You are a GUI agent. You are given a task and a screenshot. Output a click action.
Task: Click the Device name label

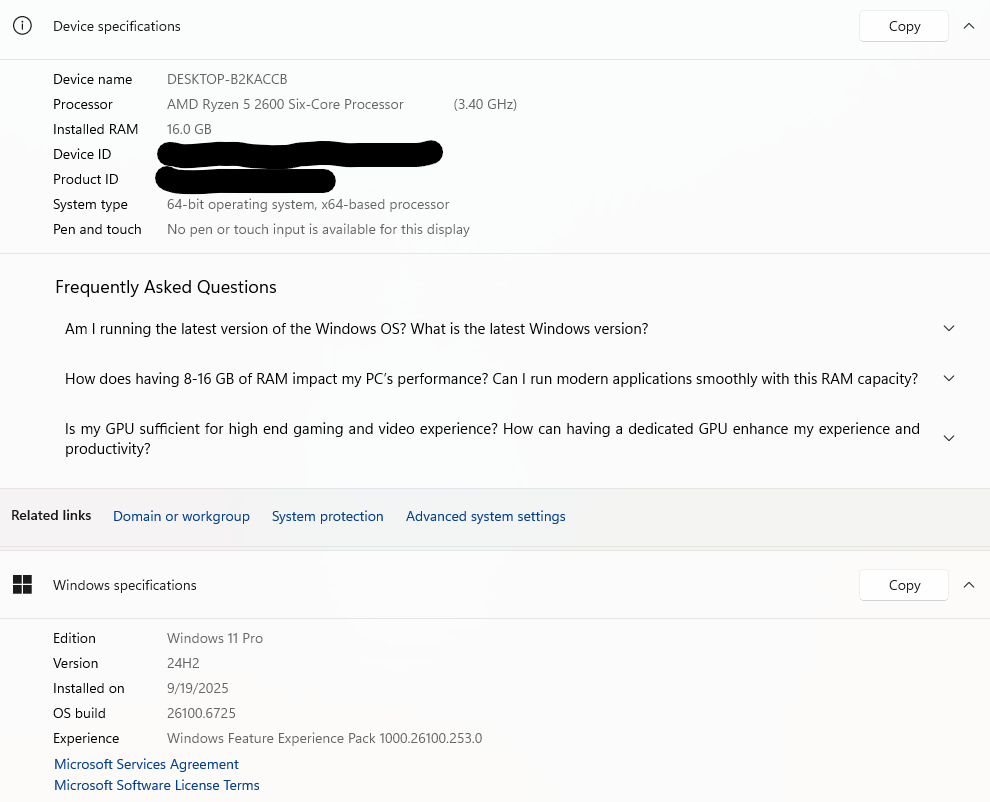93,79
